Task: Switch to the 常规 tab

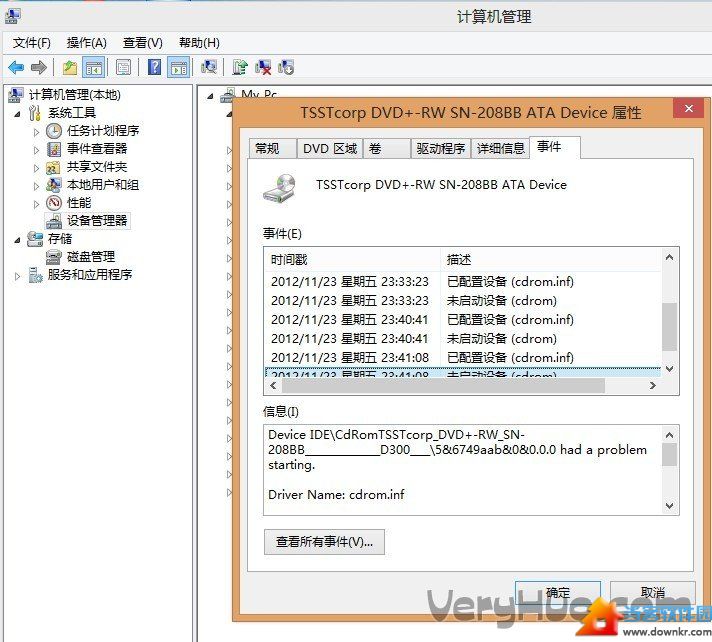Action: pos(272,148)
